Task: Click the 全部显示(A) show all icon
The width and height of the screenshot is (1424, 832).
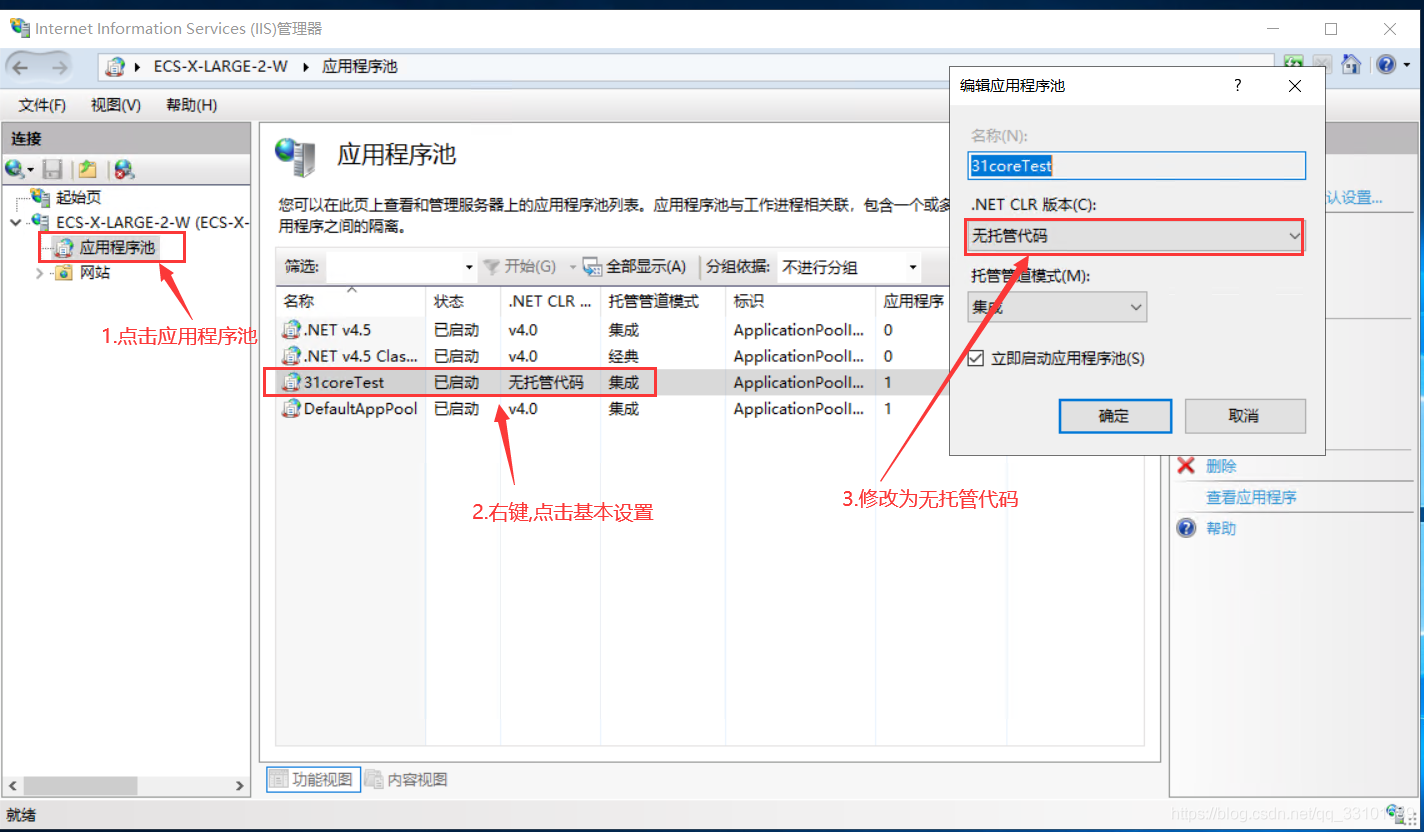Action: [592, 266]
